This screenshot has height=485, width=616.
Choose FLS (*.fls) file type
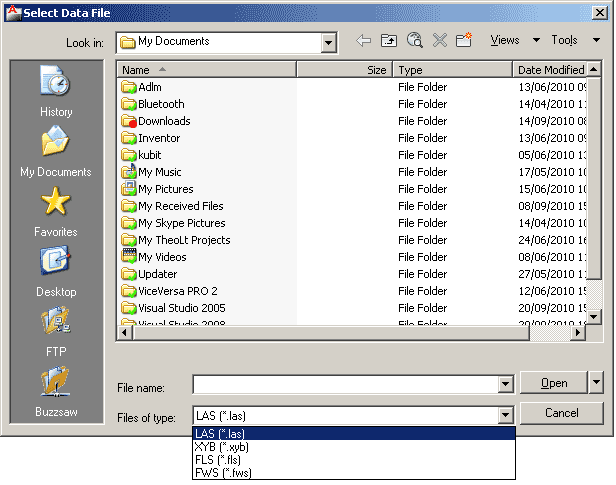click(354, 460)
